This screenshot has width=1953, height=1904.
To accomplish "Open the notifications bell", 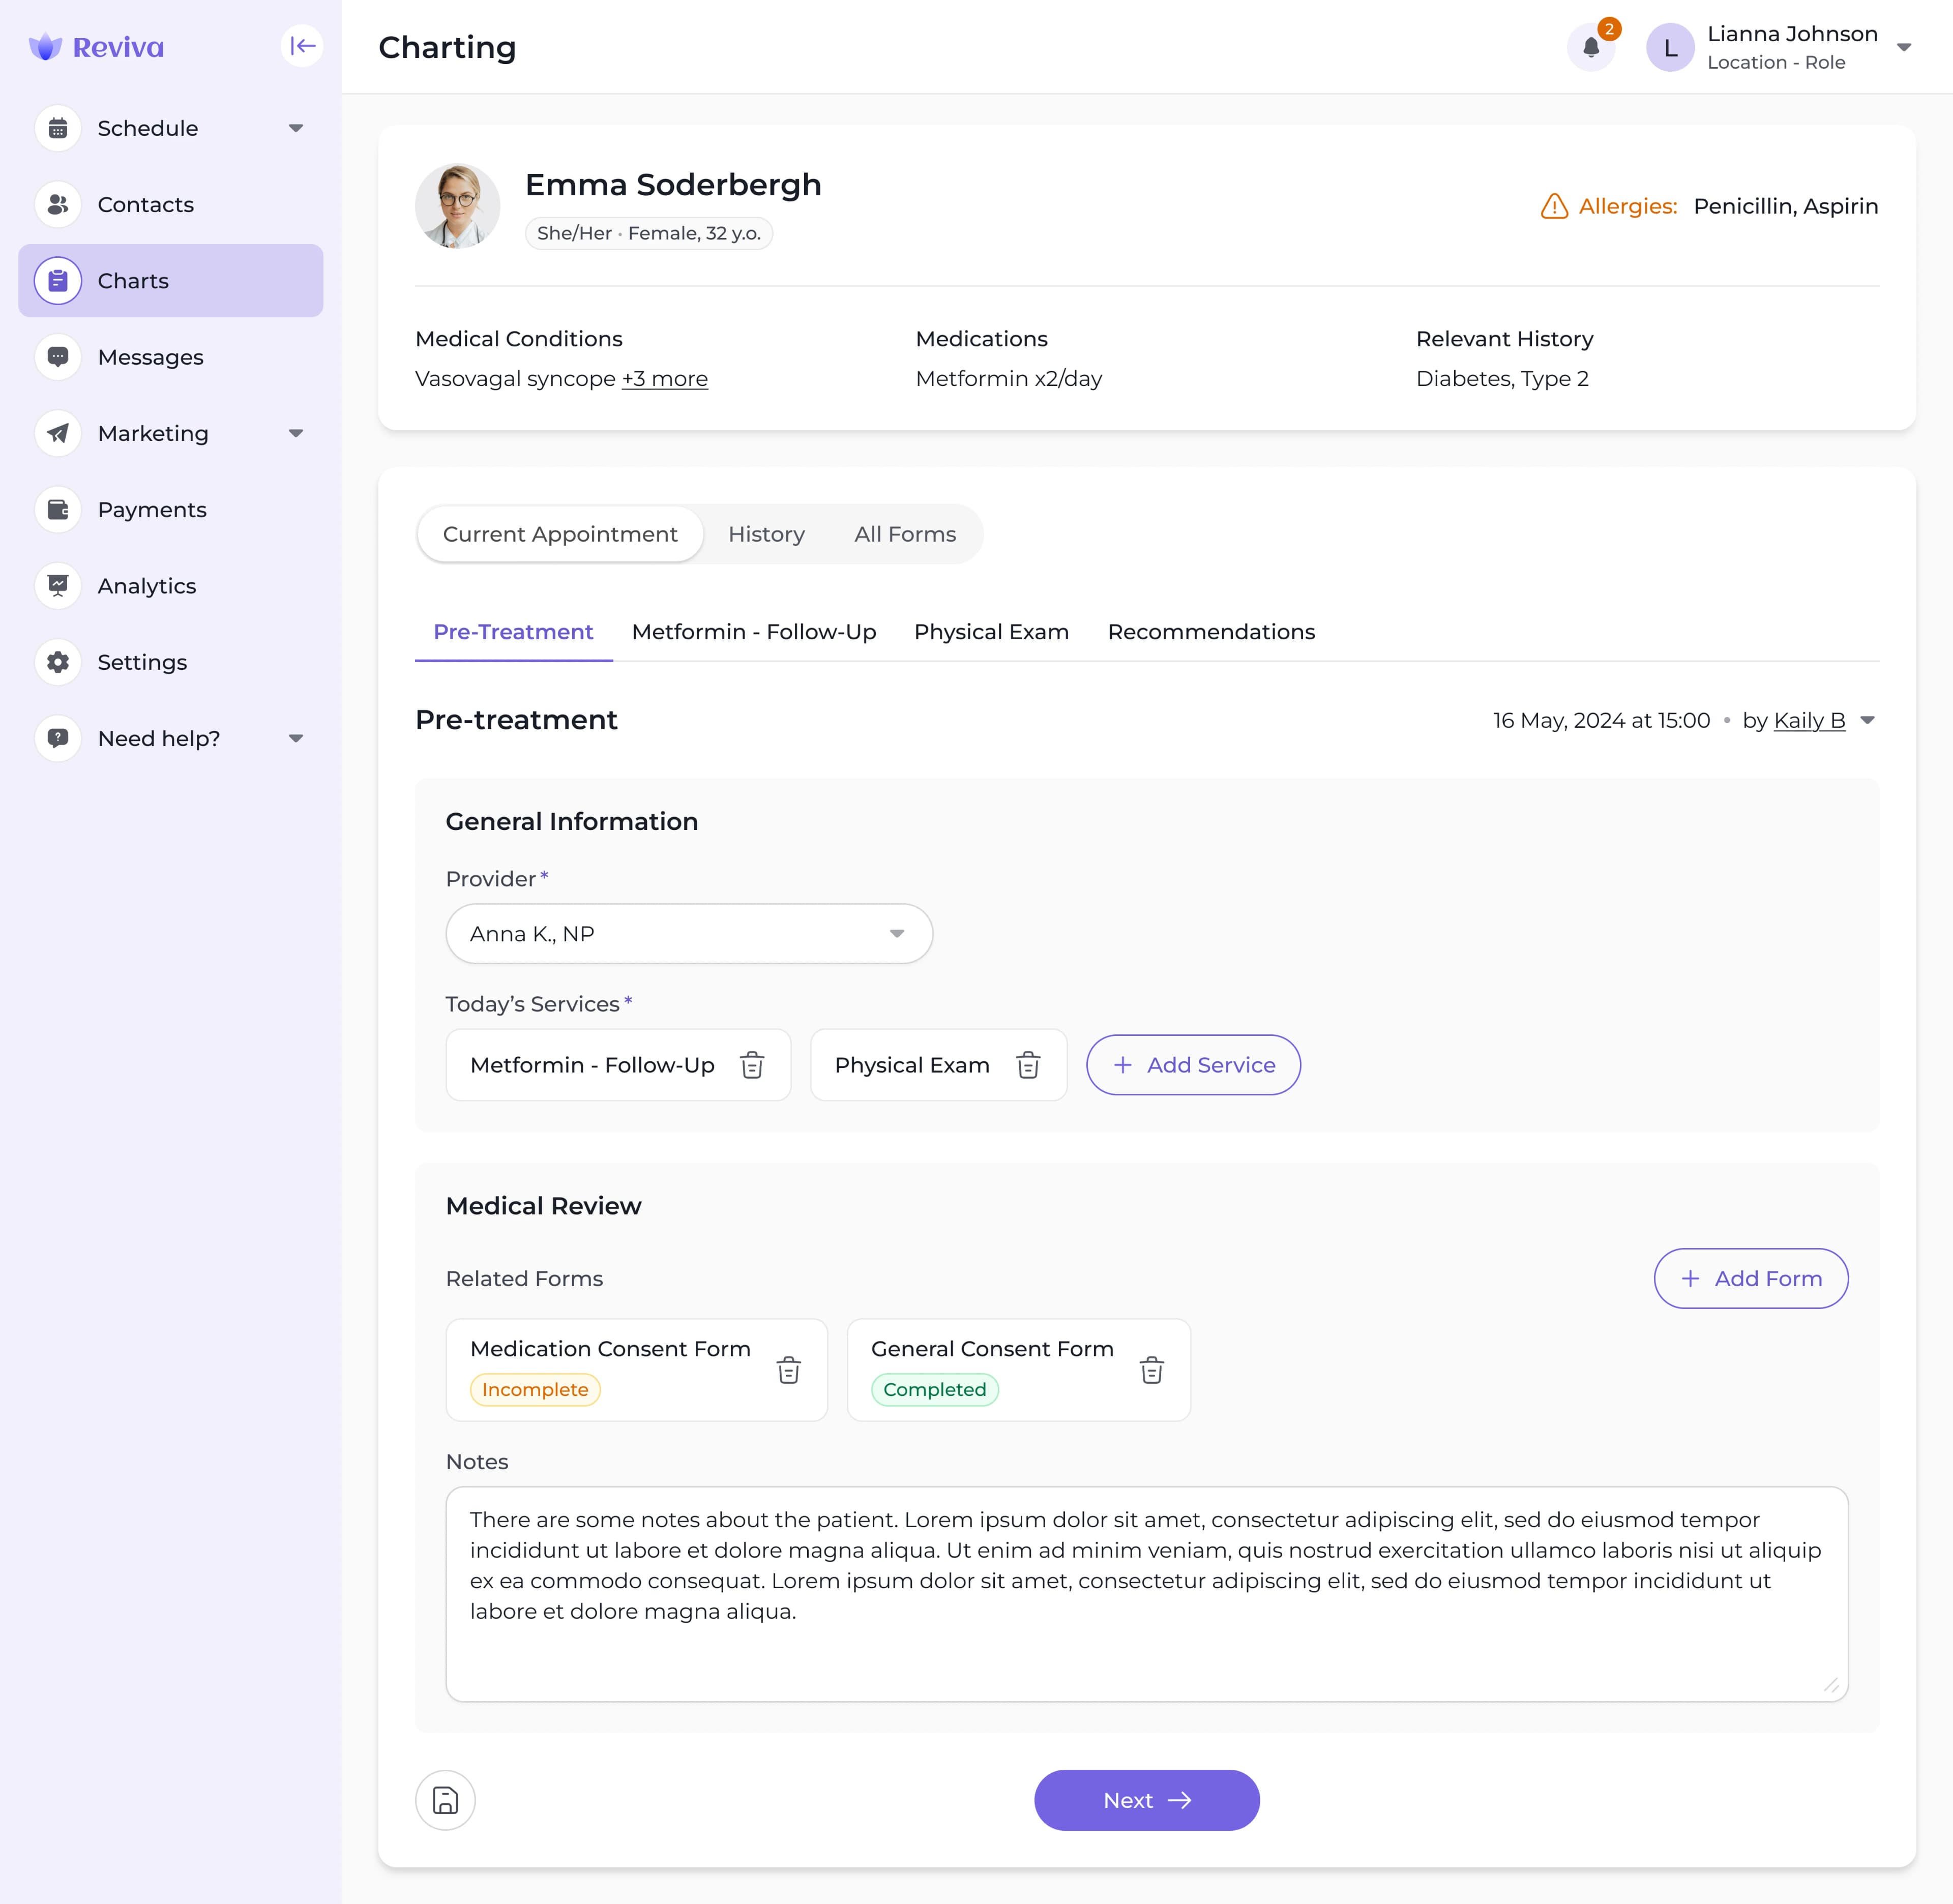I will 1590,47.
